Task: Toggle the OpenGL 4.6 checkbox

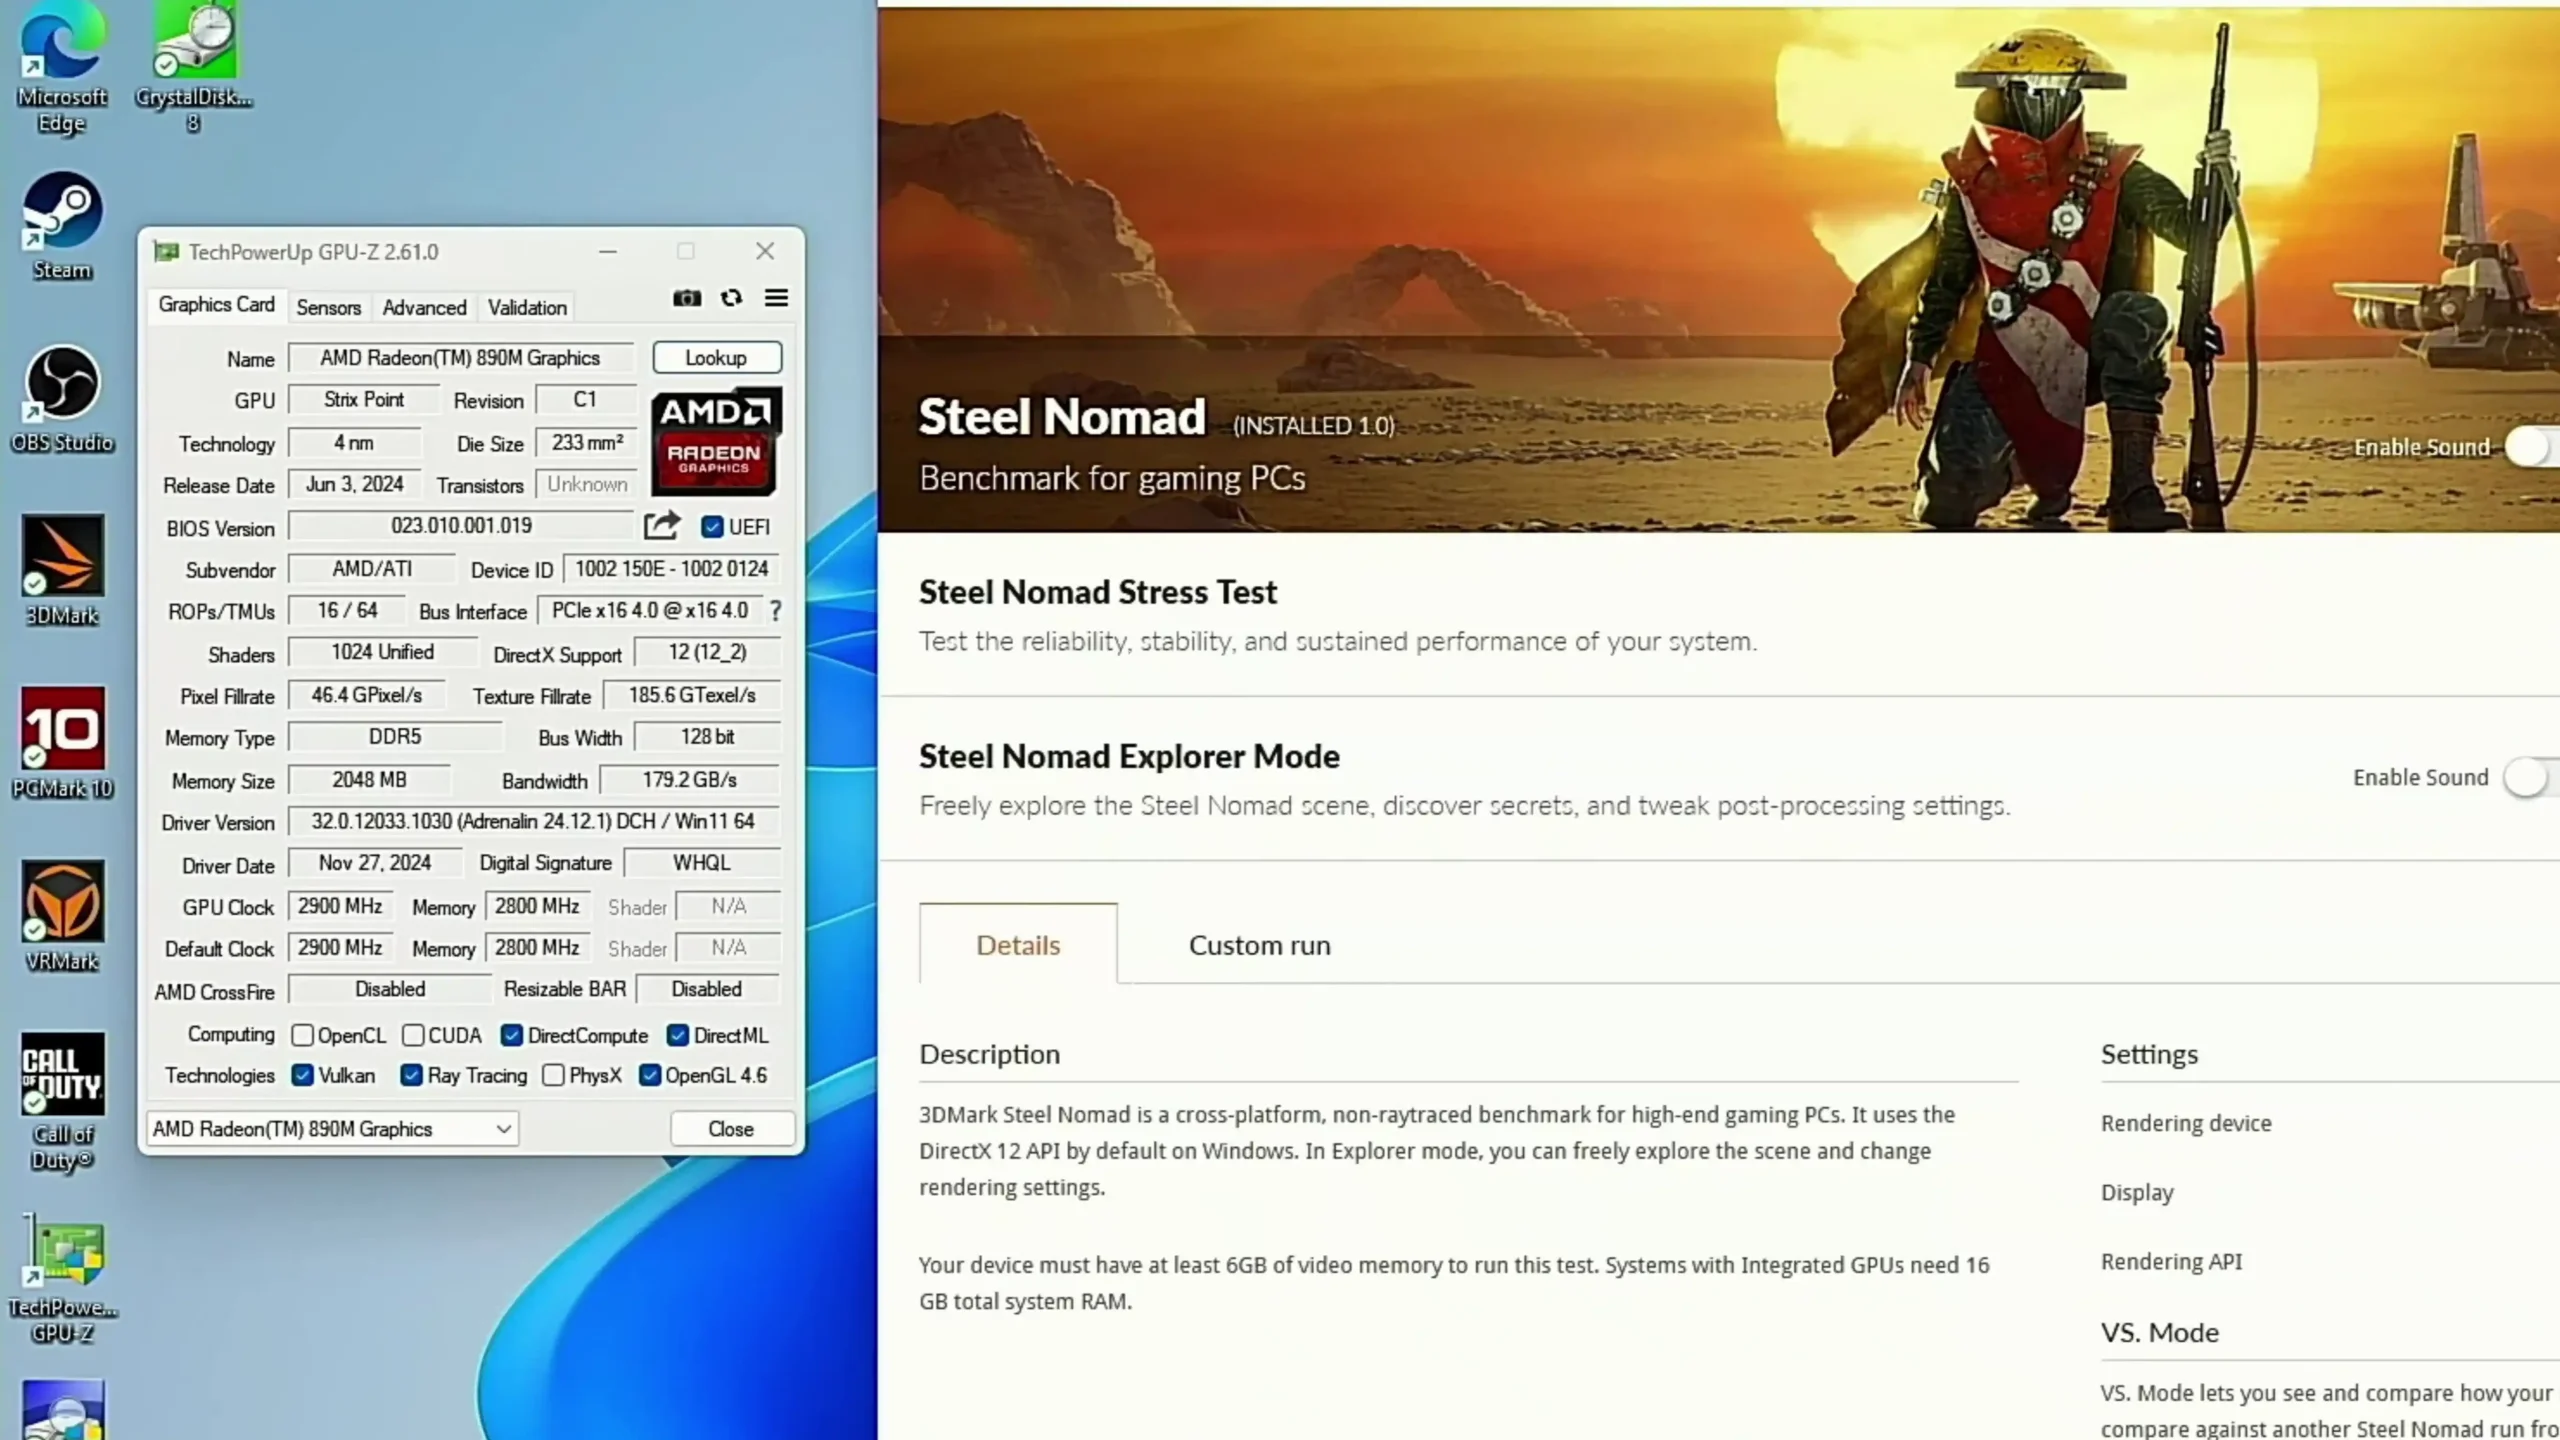Action: tap(650, 1075)
